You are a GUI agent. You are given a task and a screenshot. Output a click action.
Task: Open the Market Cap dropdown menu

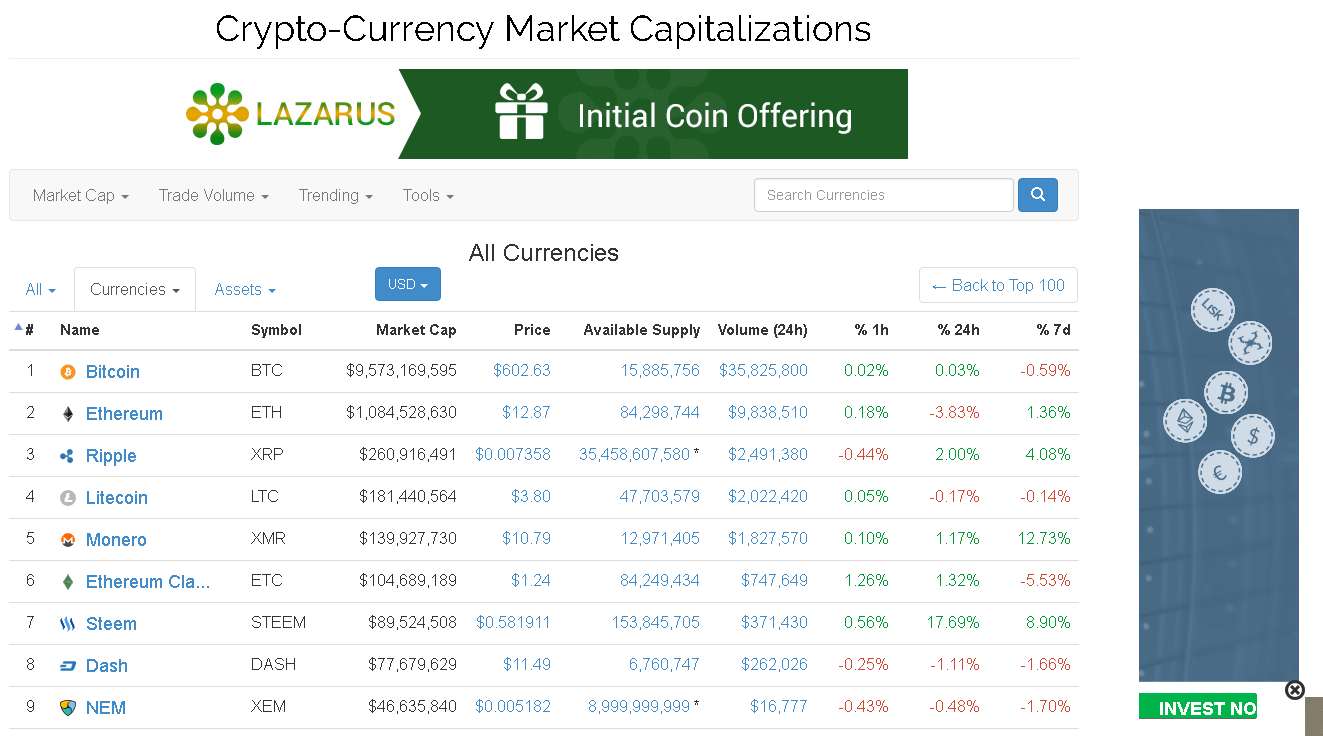pos(81,196)
